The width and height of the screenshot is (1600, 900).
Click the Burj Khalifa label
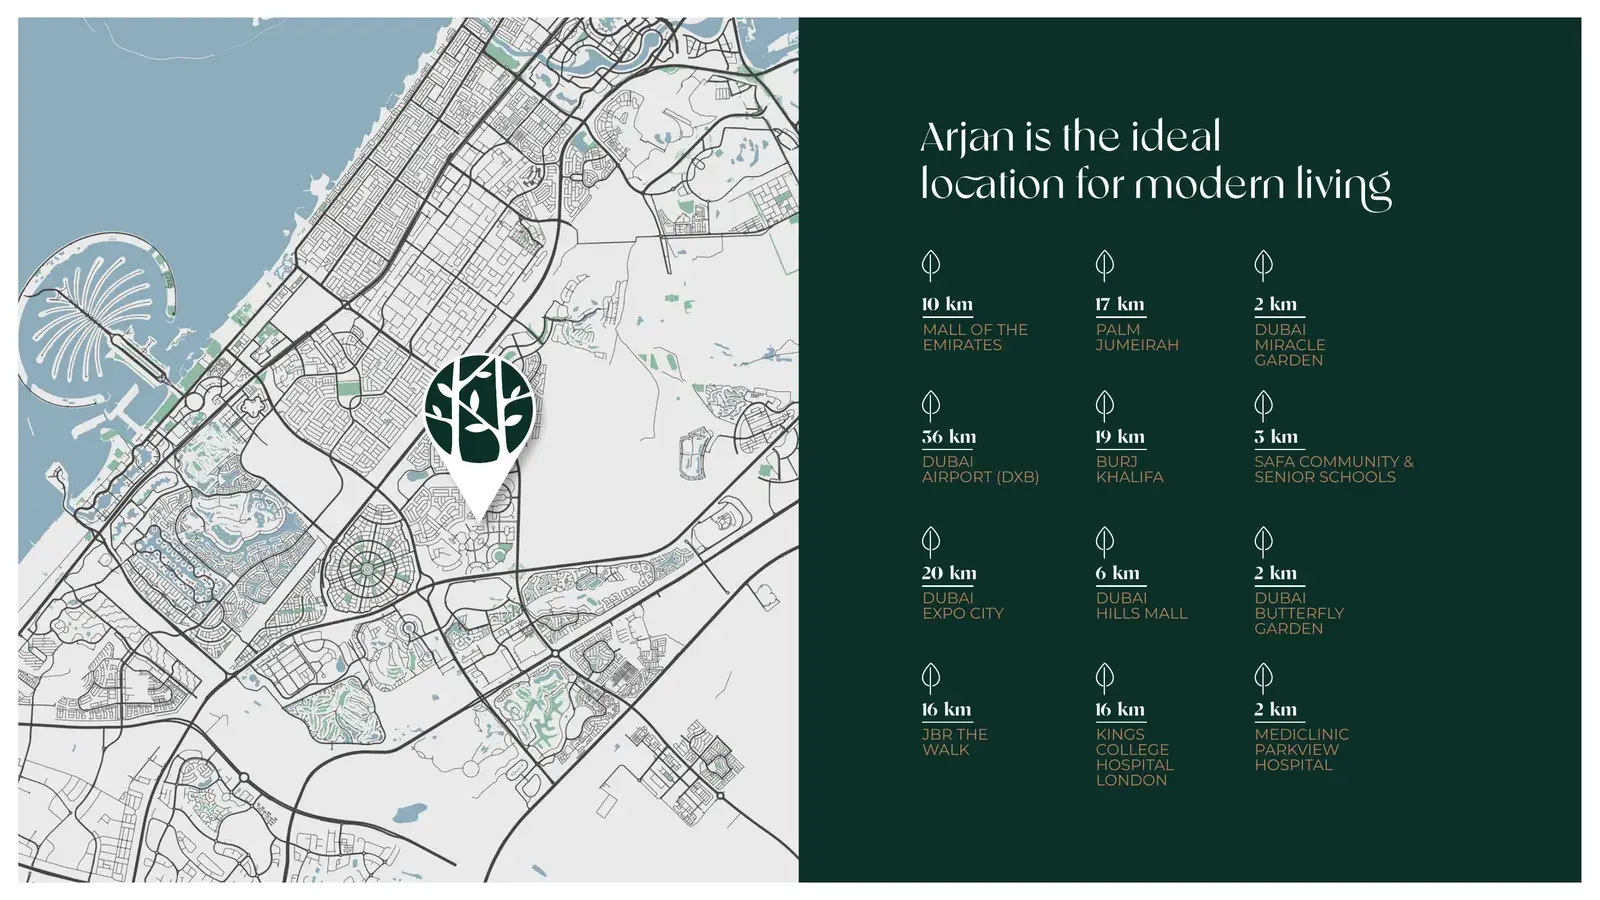click(1129, 469)
